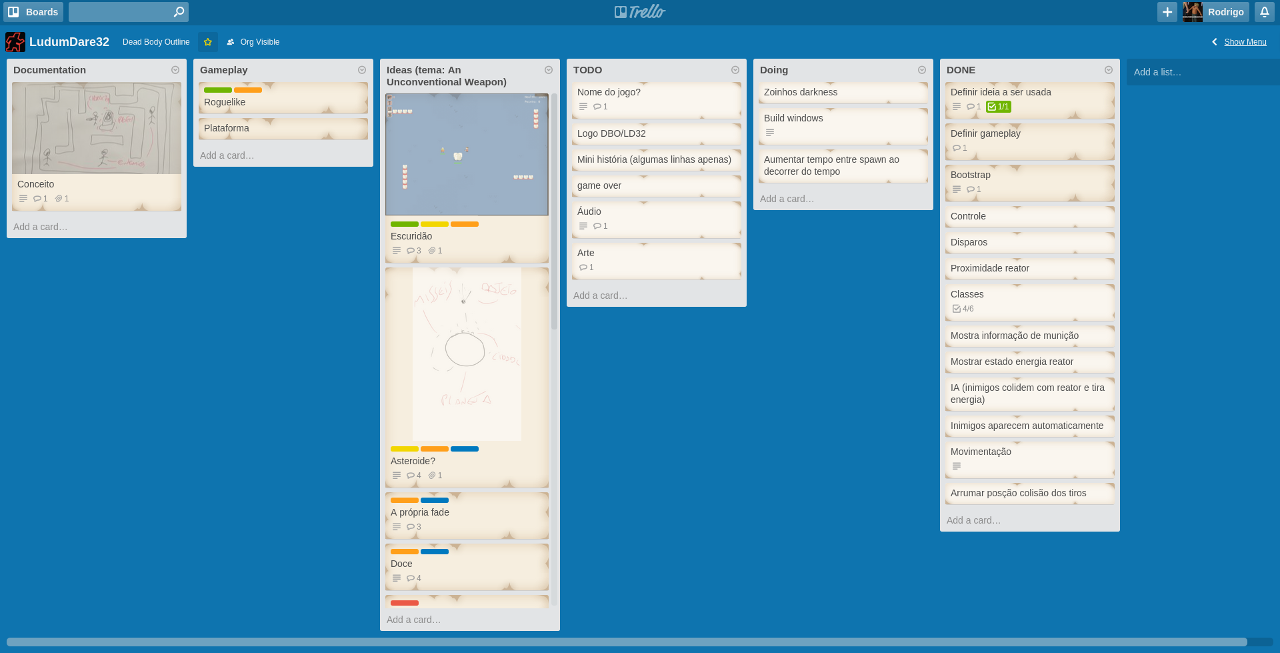Click the green label on Roguelike card

click(x=218, y=90)
